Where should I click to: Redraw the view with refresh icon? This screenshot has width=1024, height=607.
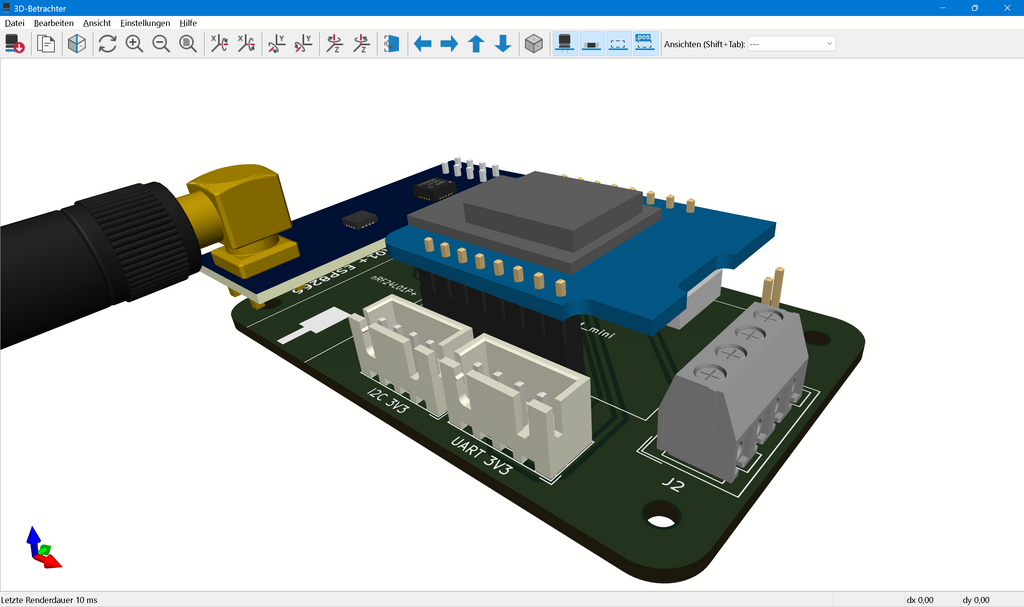[107, 44]
